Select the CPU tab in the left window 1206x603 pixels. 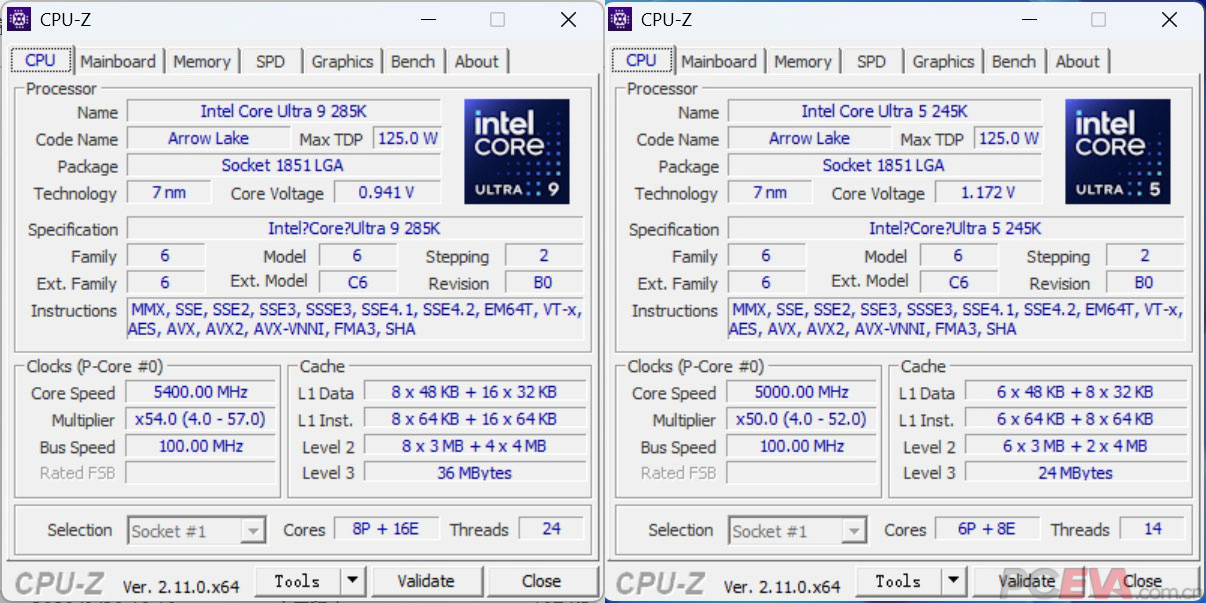click(x=41, y=60)
